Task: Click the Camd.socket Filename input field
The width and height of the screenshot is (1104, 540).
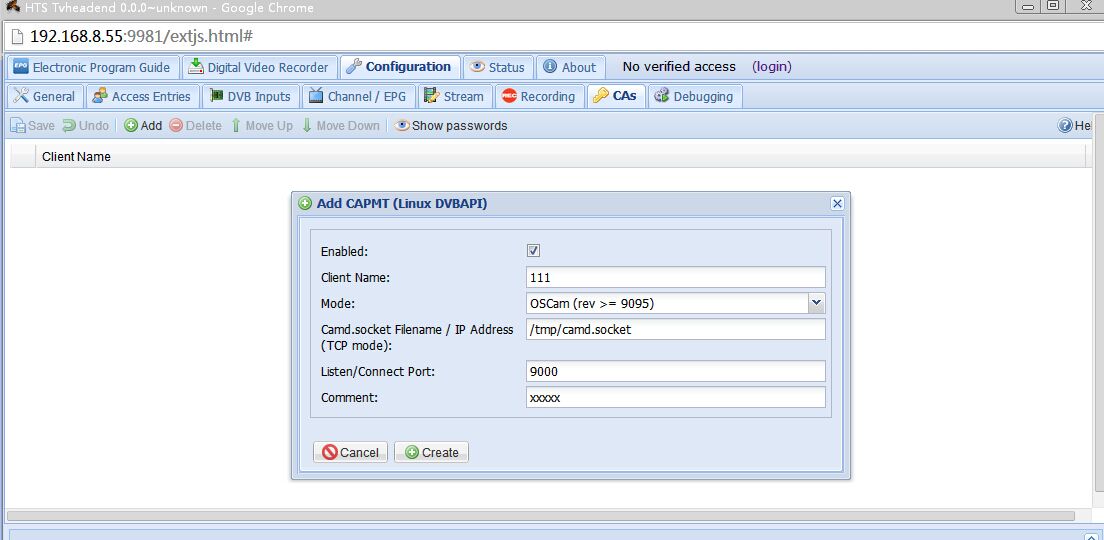Action: tap(675, 329)
